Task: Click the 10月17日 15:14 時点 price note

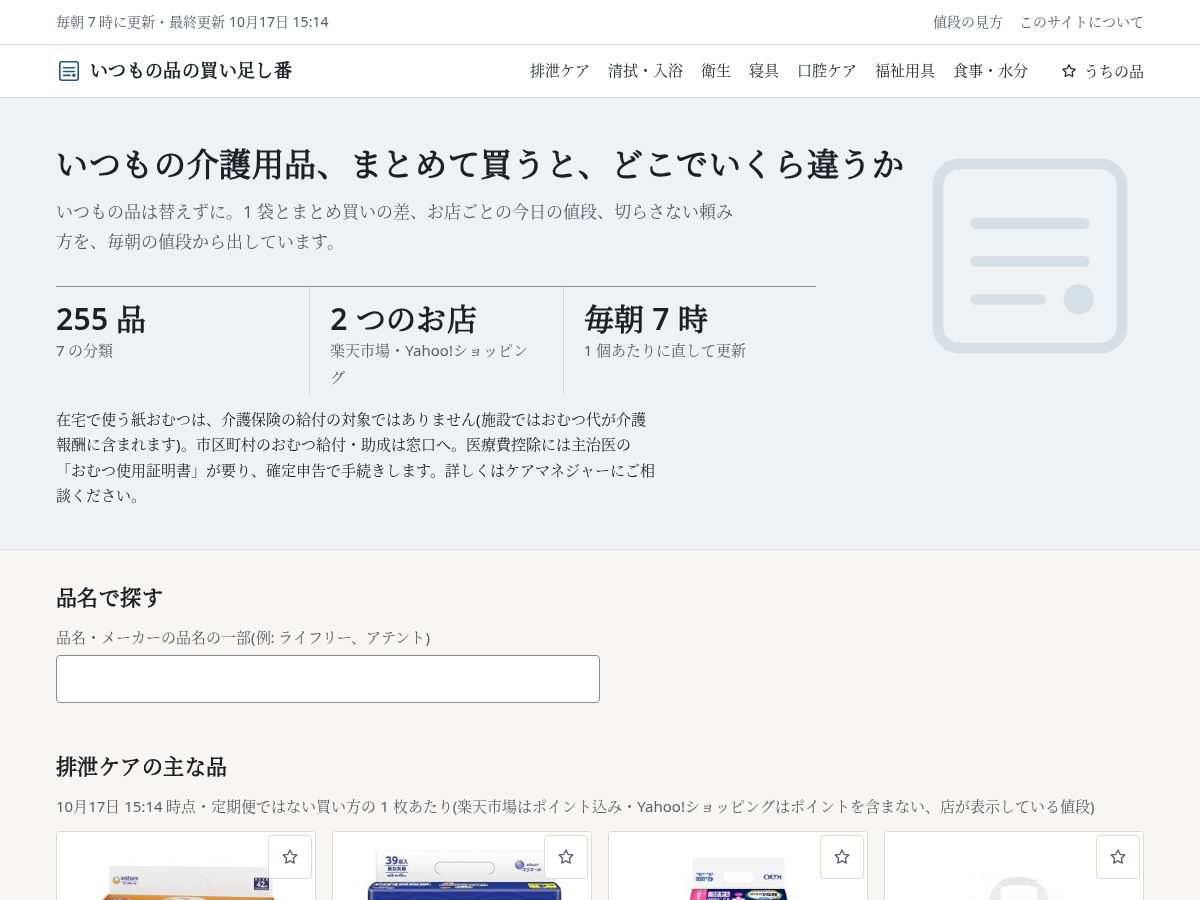Action: (575, 807)
